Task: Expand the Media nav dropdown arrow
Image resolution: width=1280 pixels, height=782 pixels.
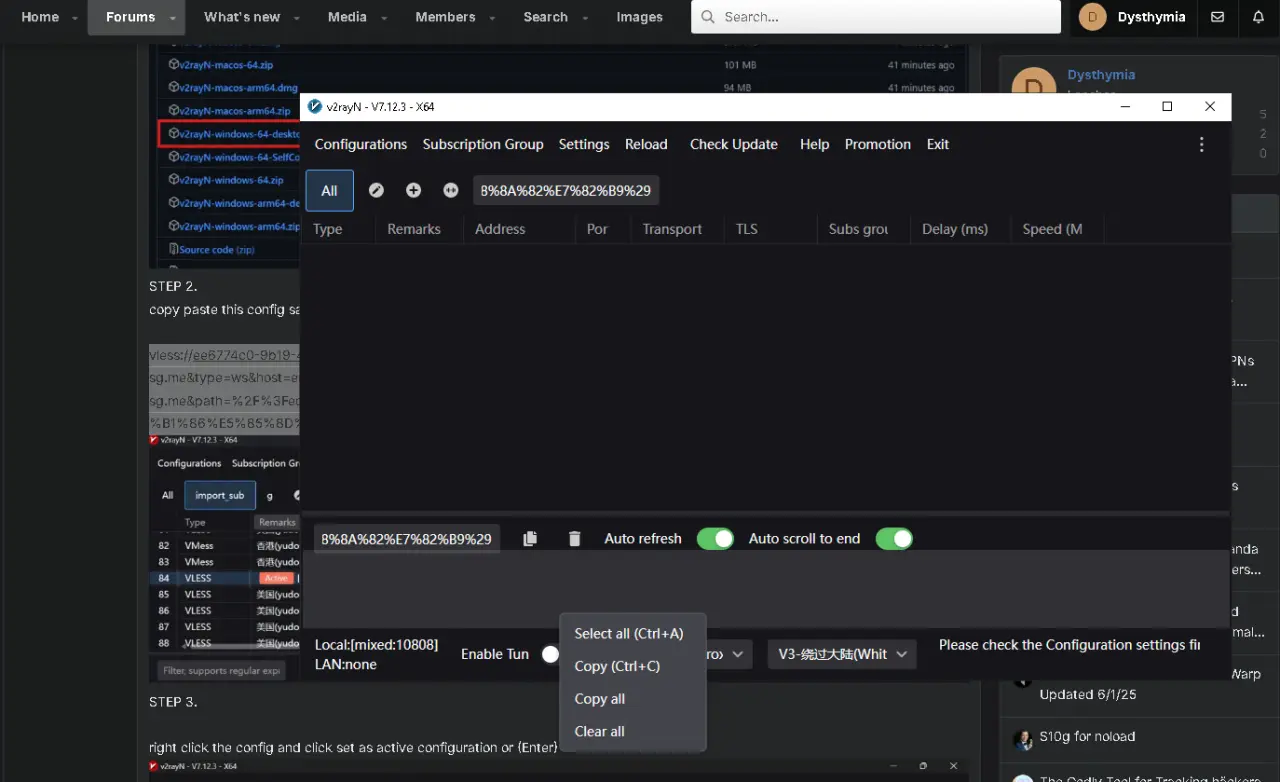Action: tap(384, 18)
